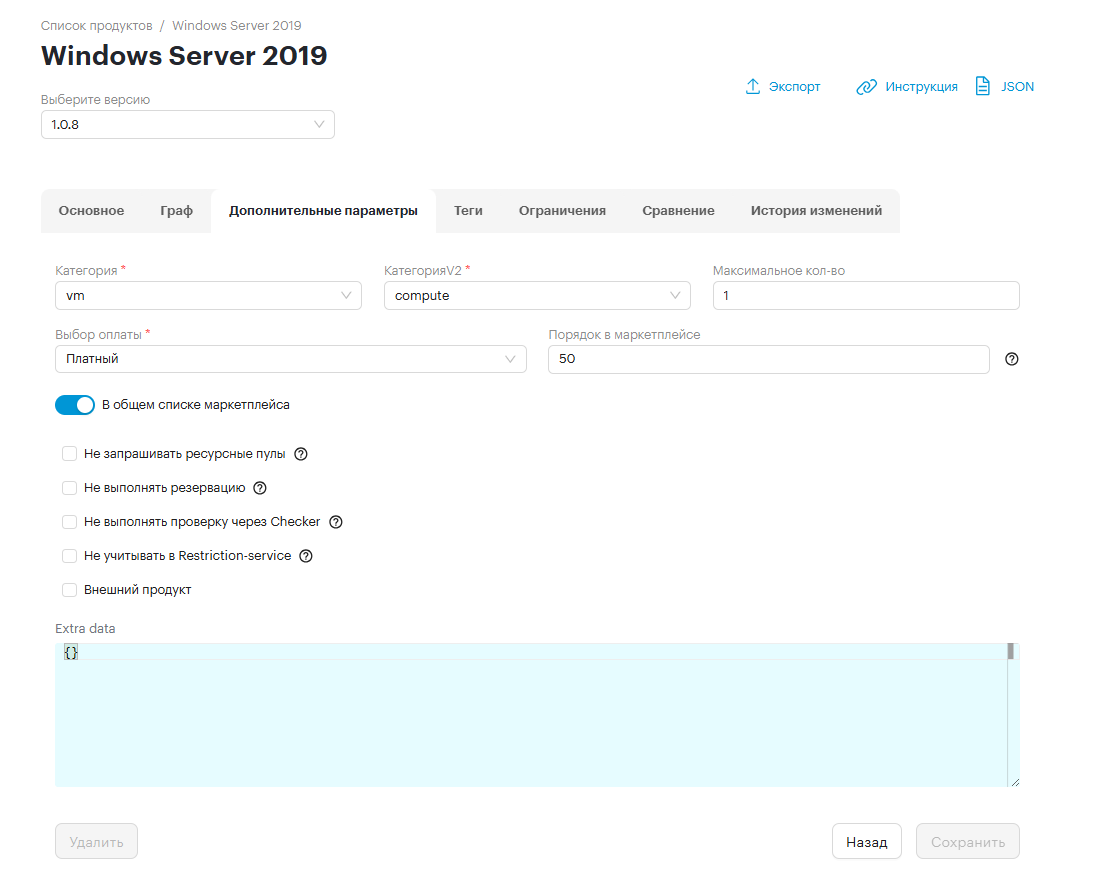Click the Экспорт link text

point(794,87)
